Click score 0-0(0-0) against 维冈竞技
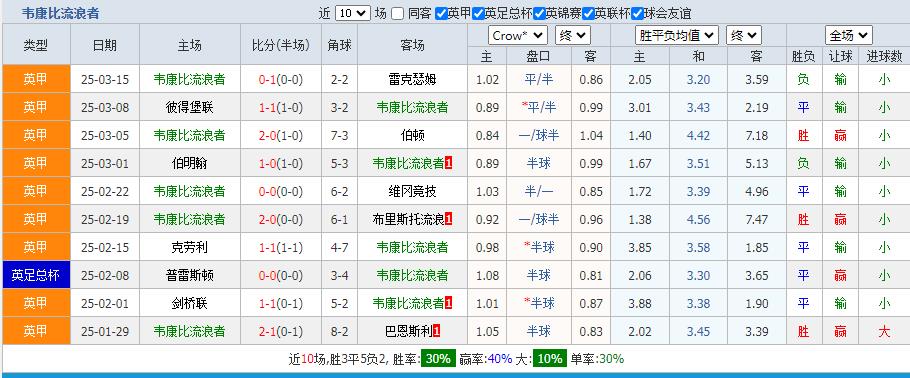The width and height of the screenshot is (910, 378). tap(281, 192)
